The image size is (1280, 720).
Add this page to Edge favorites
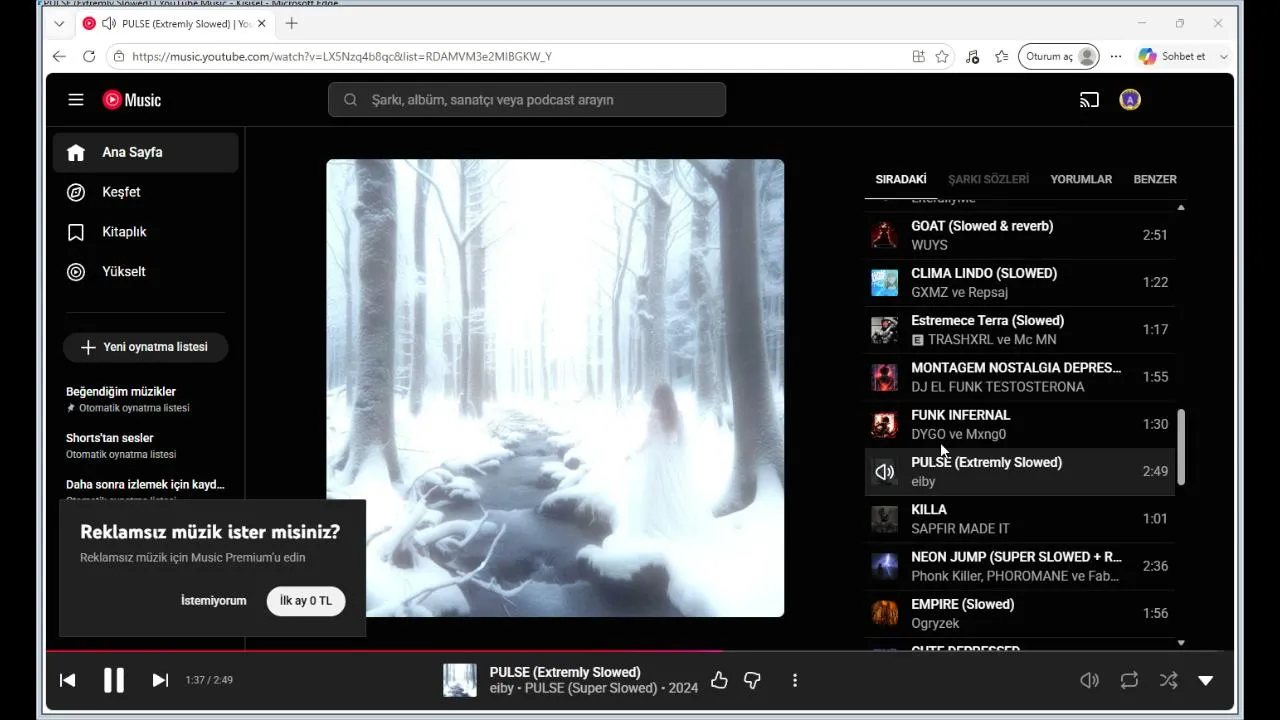pyautogui.click(x=942, y=57)
